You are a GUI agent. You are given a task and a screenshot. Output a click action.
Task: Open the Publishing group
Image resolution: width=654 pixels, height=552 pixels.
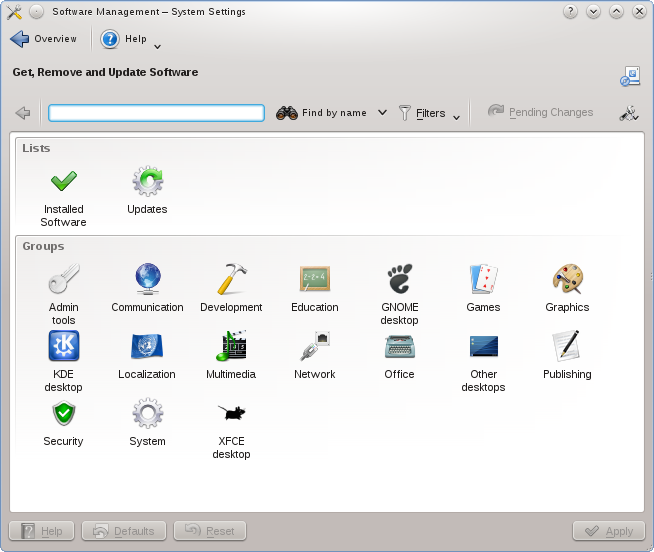[x=567, y=355]
